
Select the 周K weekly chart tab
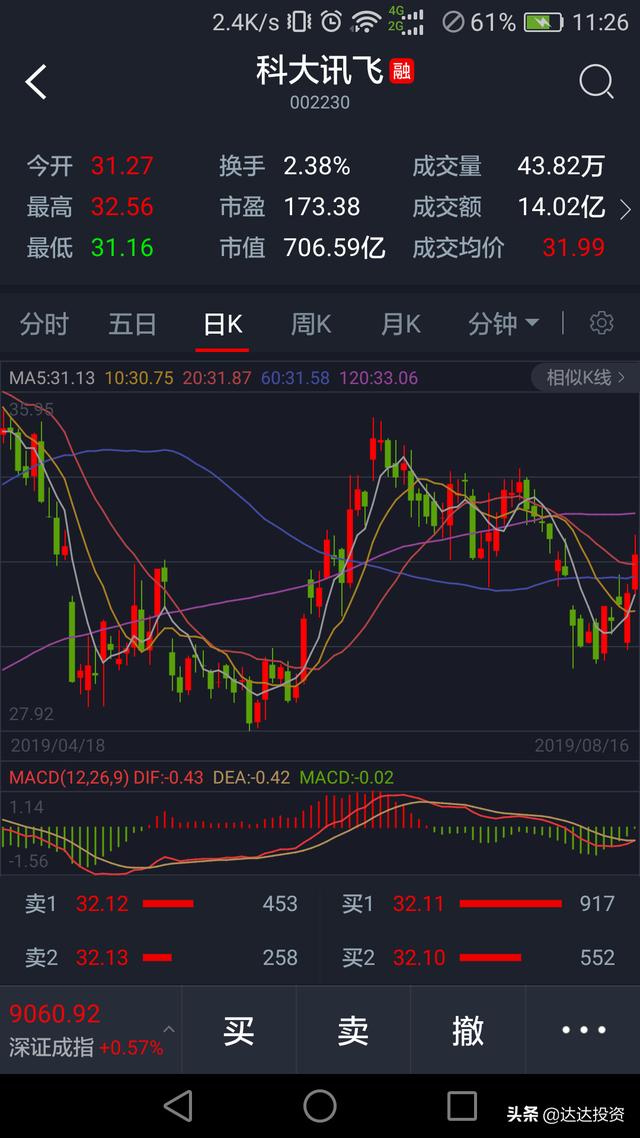click(x=311, y=324)
